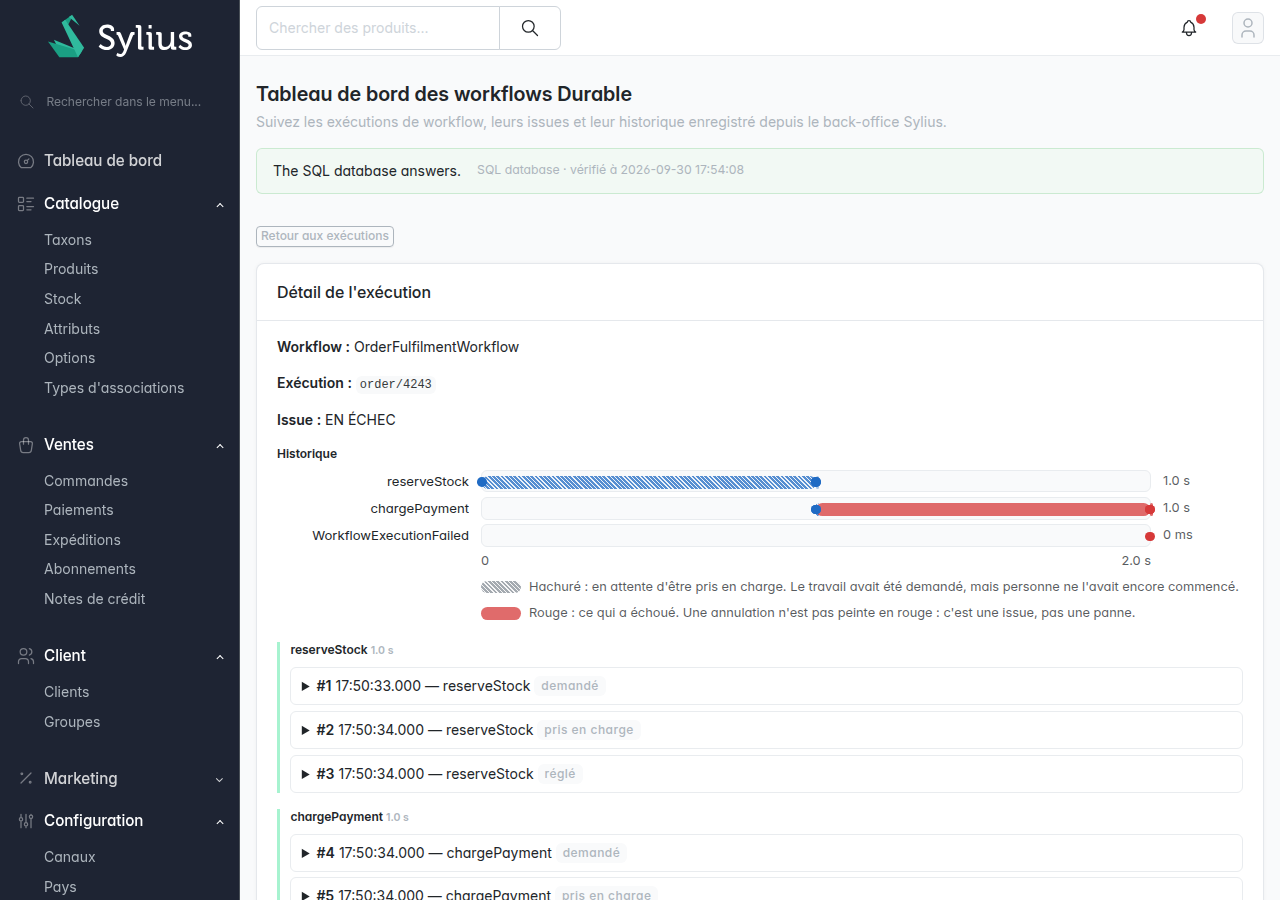Open Tableau de bord link
Viewport: 1280px width, 900px height.
coord(103,161)
